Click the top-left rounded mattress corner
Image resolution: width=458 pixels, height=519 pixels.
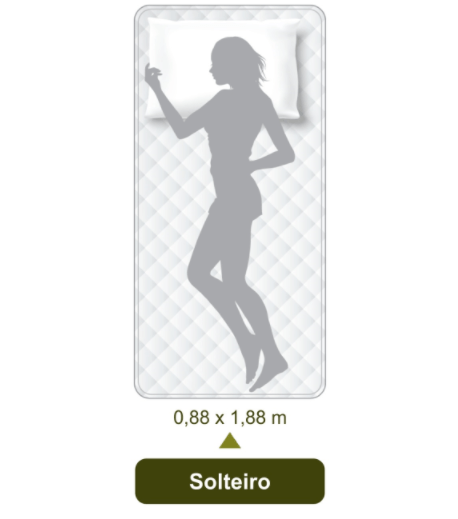pos(142,12)
